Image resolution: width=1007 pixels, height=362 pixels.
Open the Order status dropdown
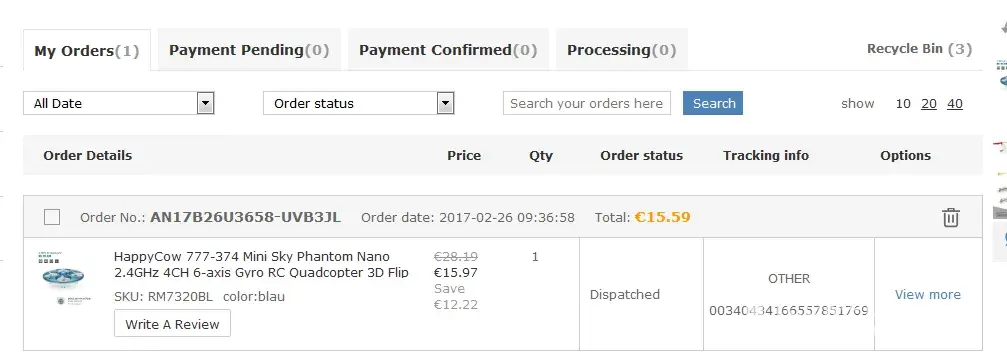click(358, 103)
